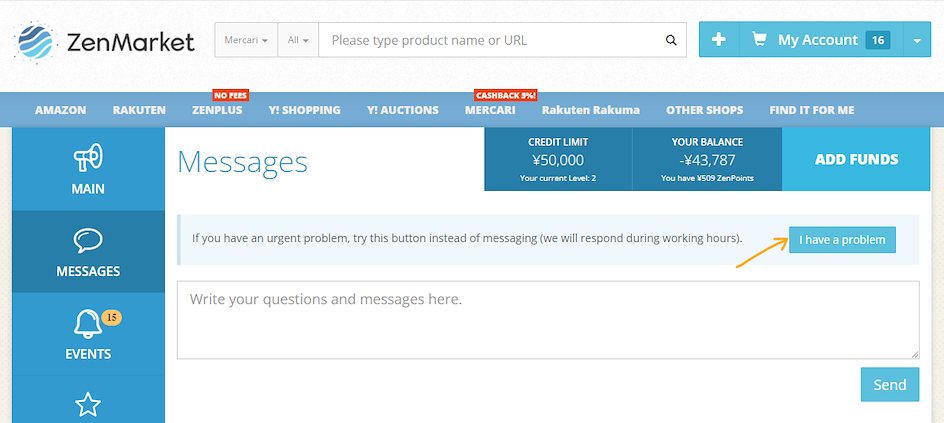Click the CASHBACK 5% badge
944x423 pixels.
[x=506, y=95]
